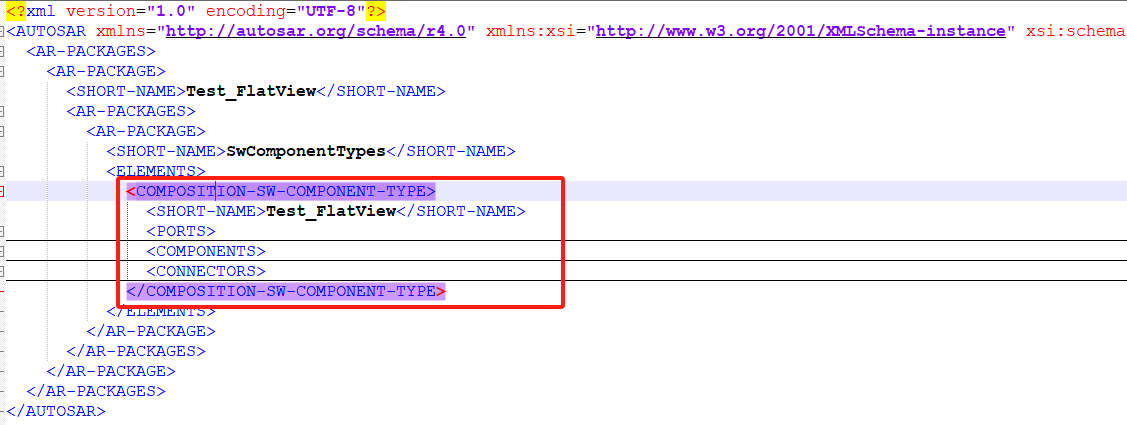This screenshot has width=1127, height=425.
Task: Click the nested opening AR-PACKAGES tag
Action: pos(131,111)
